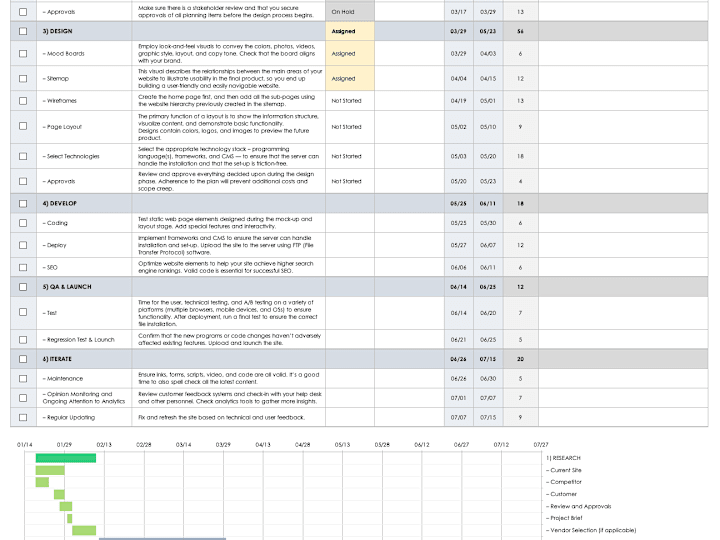
Task: Tick the SEO task checkbox
Action: [23, 267]
